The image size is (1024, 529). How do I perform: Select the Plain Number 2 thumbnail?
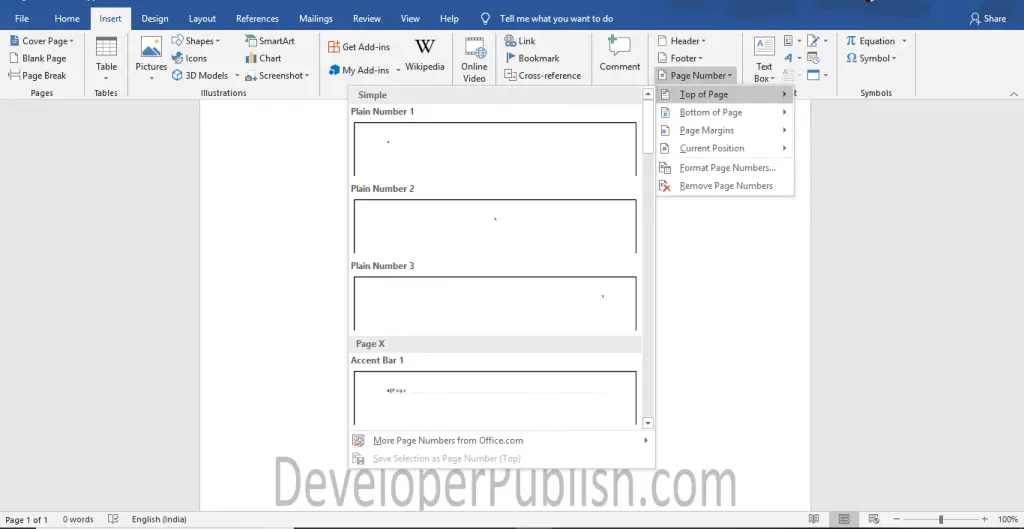click(x=495, y=226)
